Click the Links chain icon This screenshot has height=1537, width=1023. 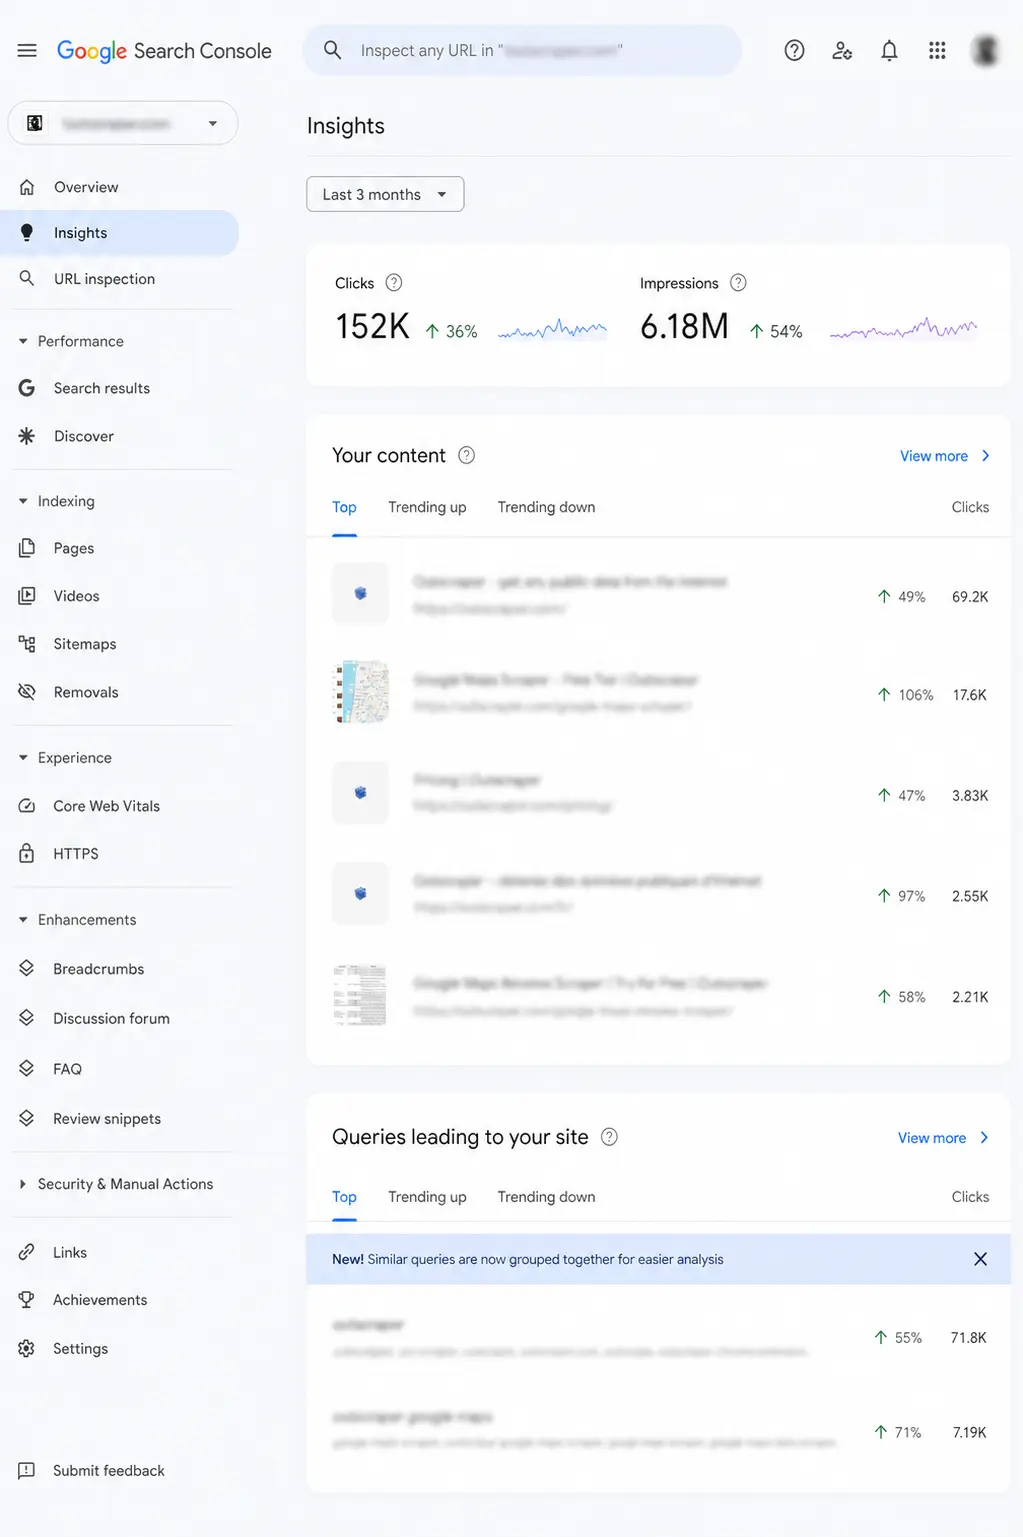27,1252
